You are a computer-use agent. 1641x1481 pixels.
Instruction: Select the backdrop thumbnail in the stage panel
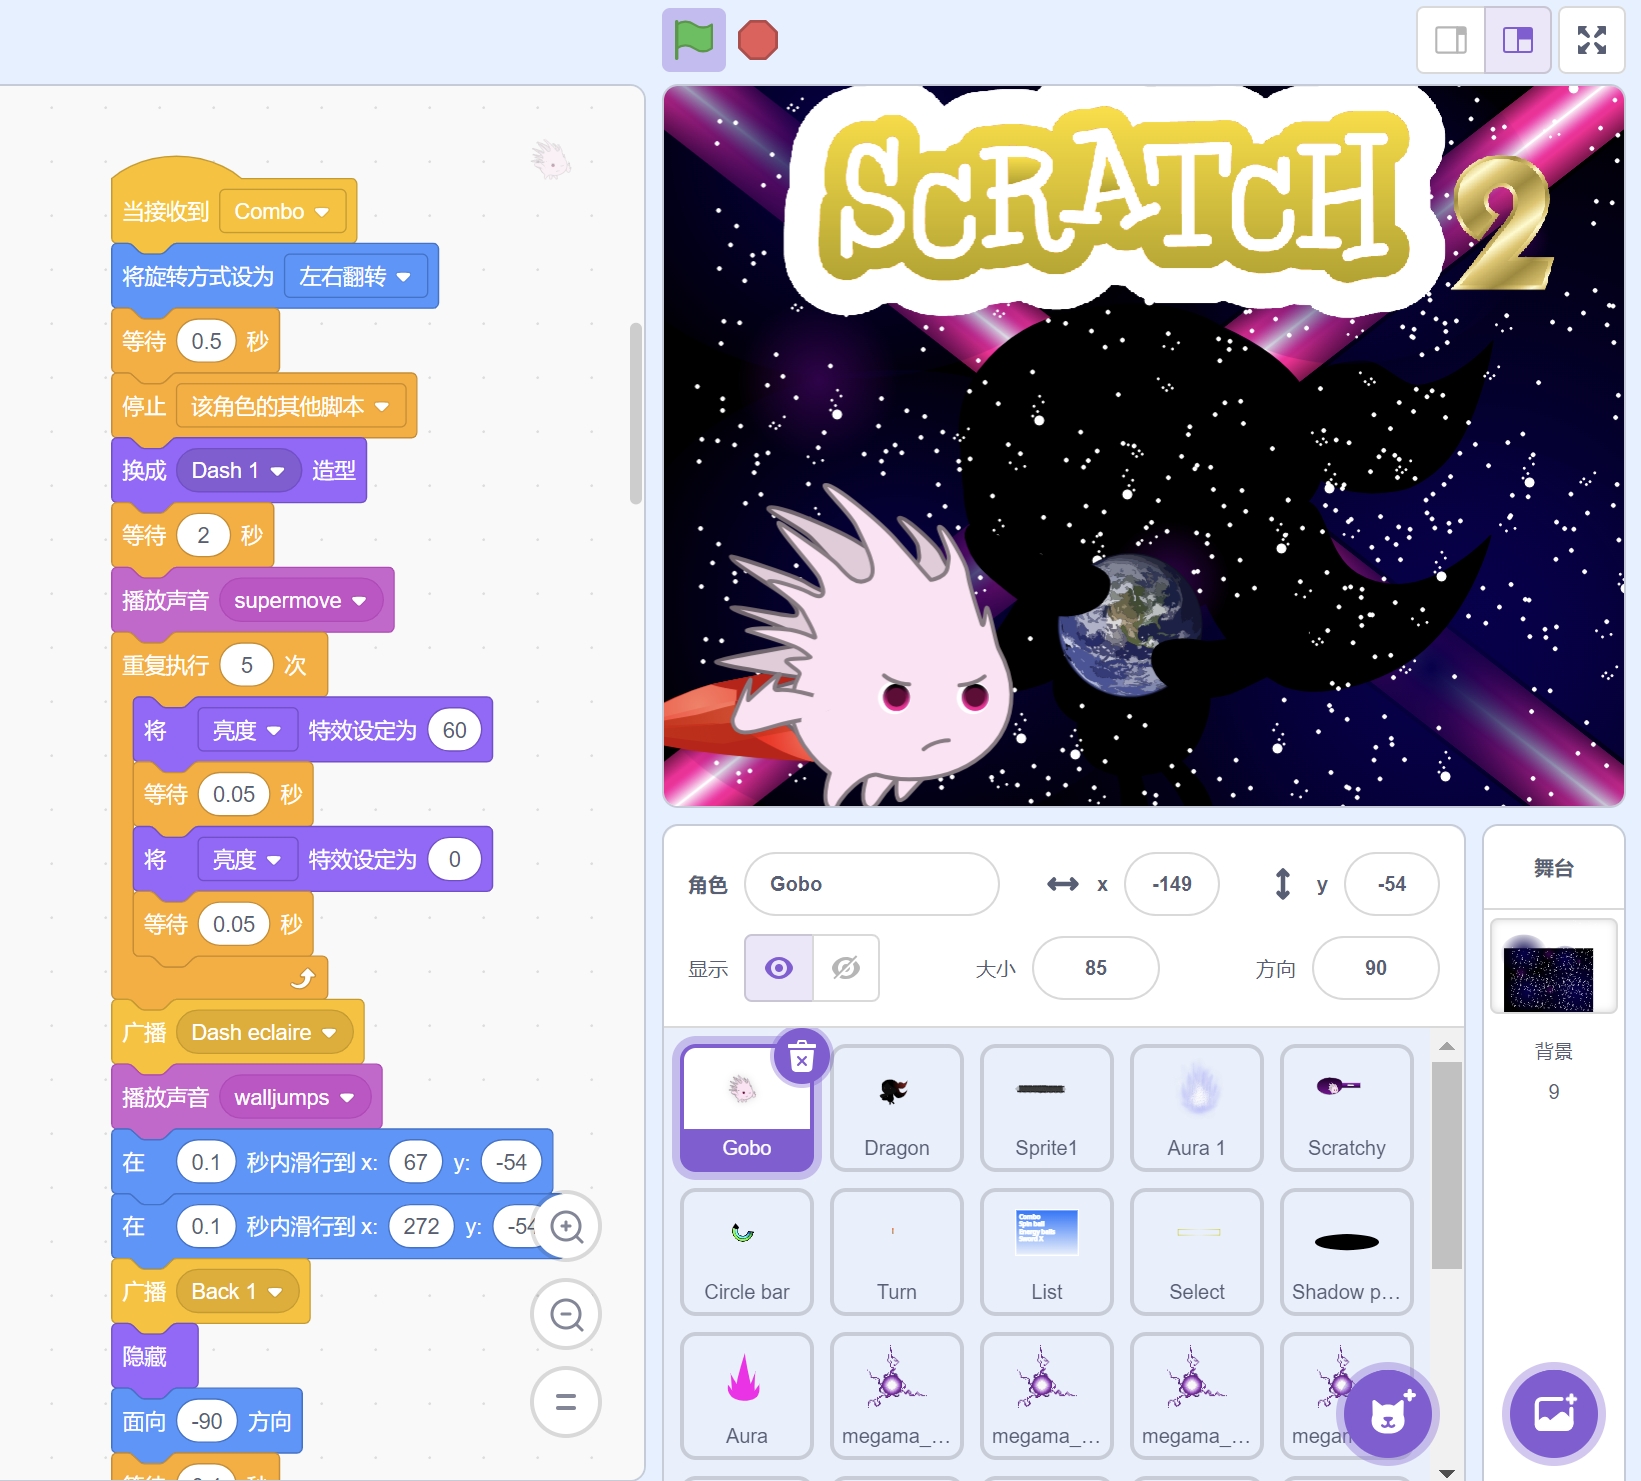click(x=1553, y=966)
